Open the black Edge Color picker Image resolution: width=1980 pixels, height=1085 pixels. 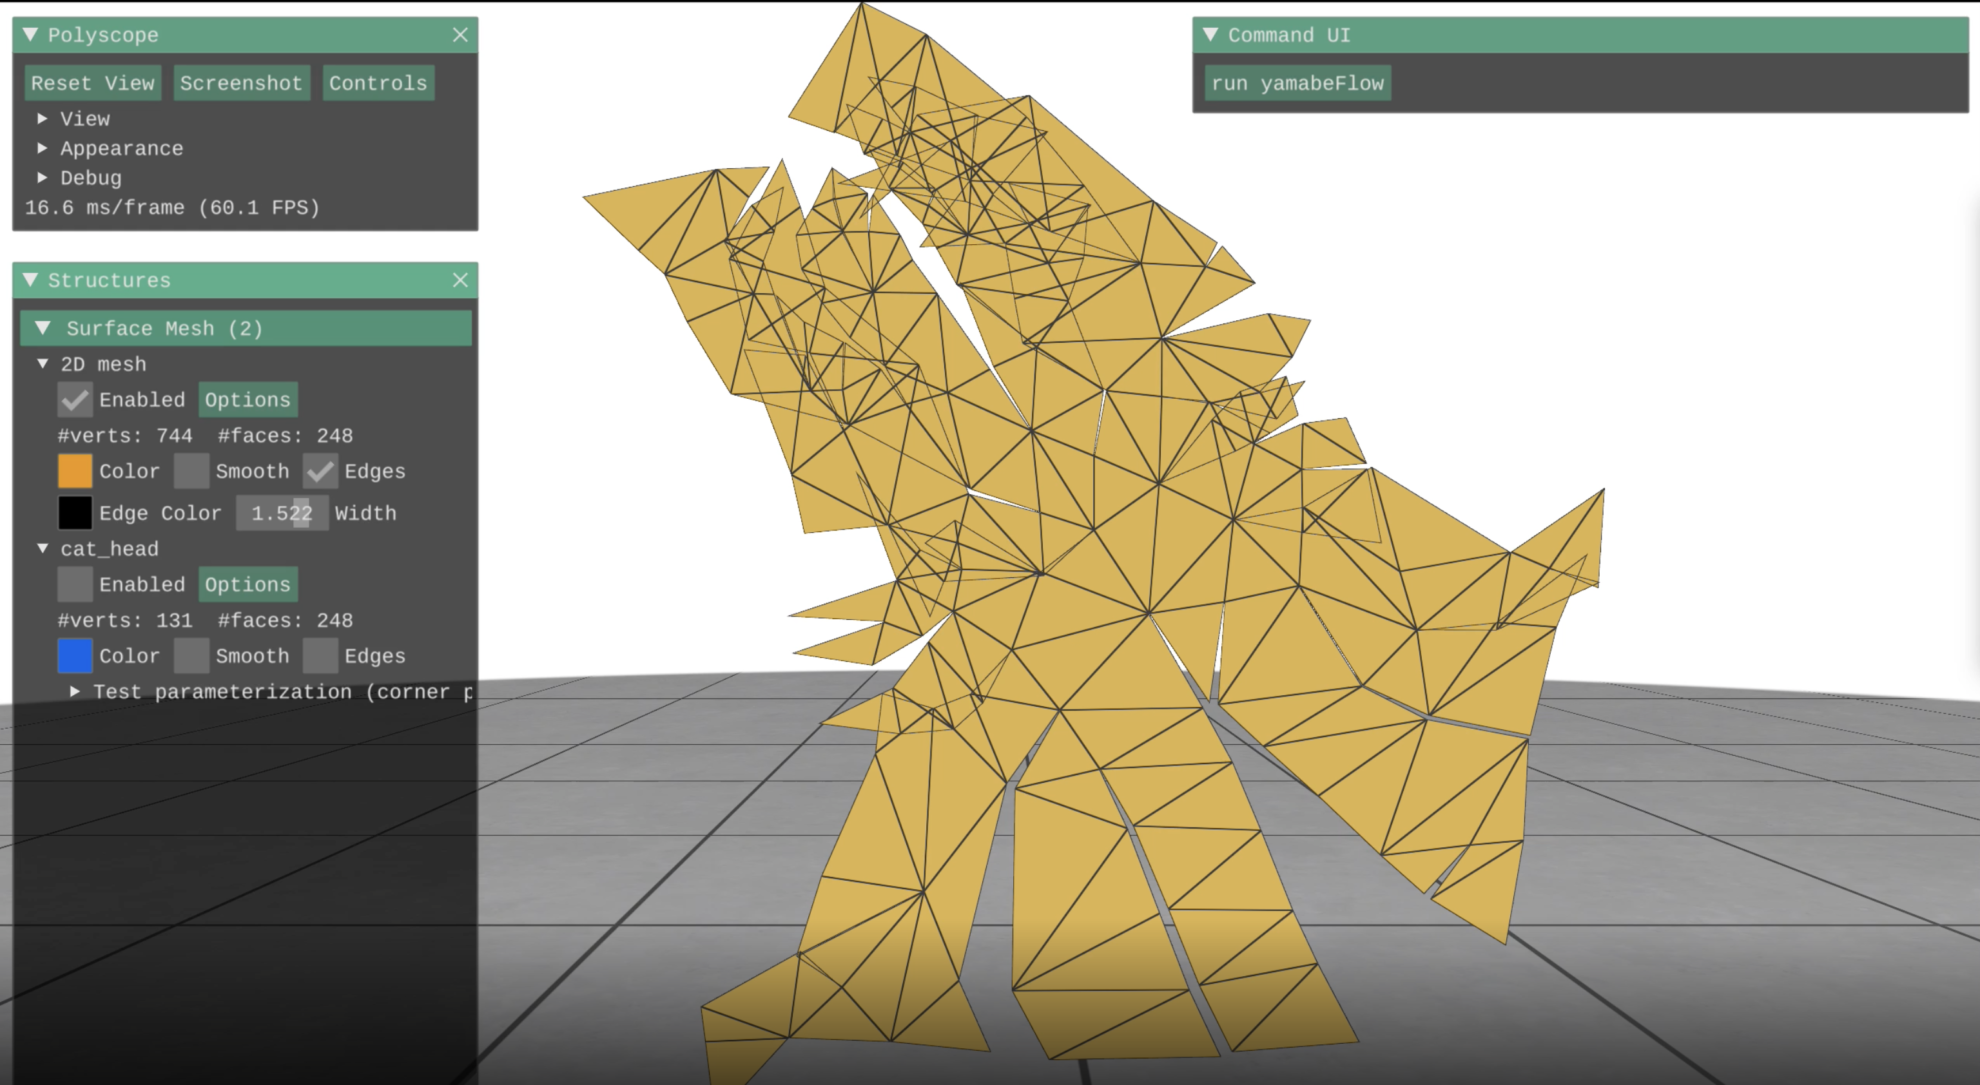(x=75, y=512)
